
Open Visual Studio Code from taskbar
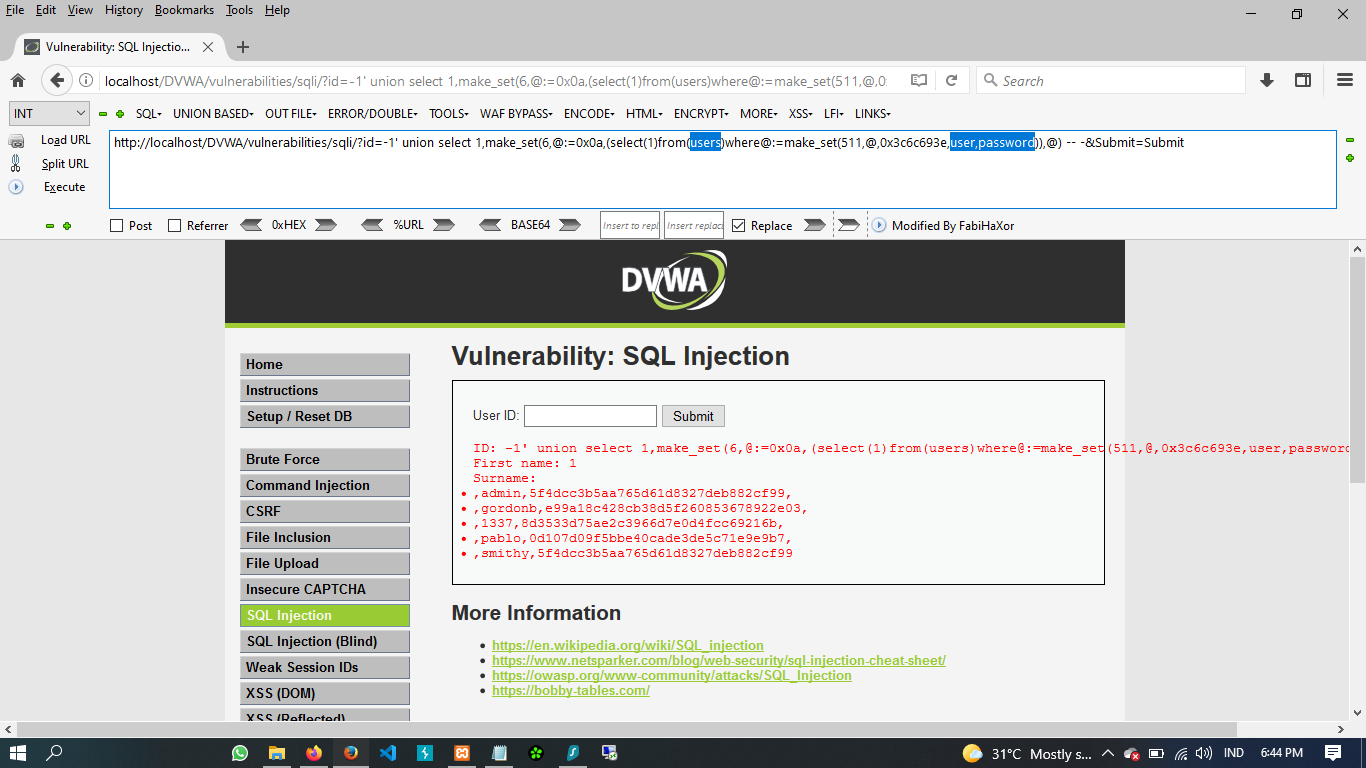tap(388, 753)
